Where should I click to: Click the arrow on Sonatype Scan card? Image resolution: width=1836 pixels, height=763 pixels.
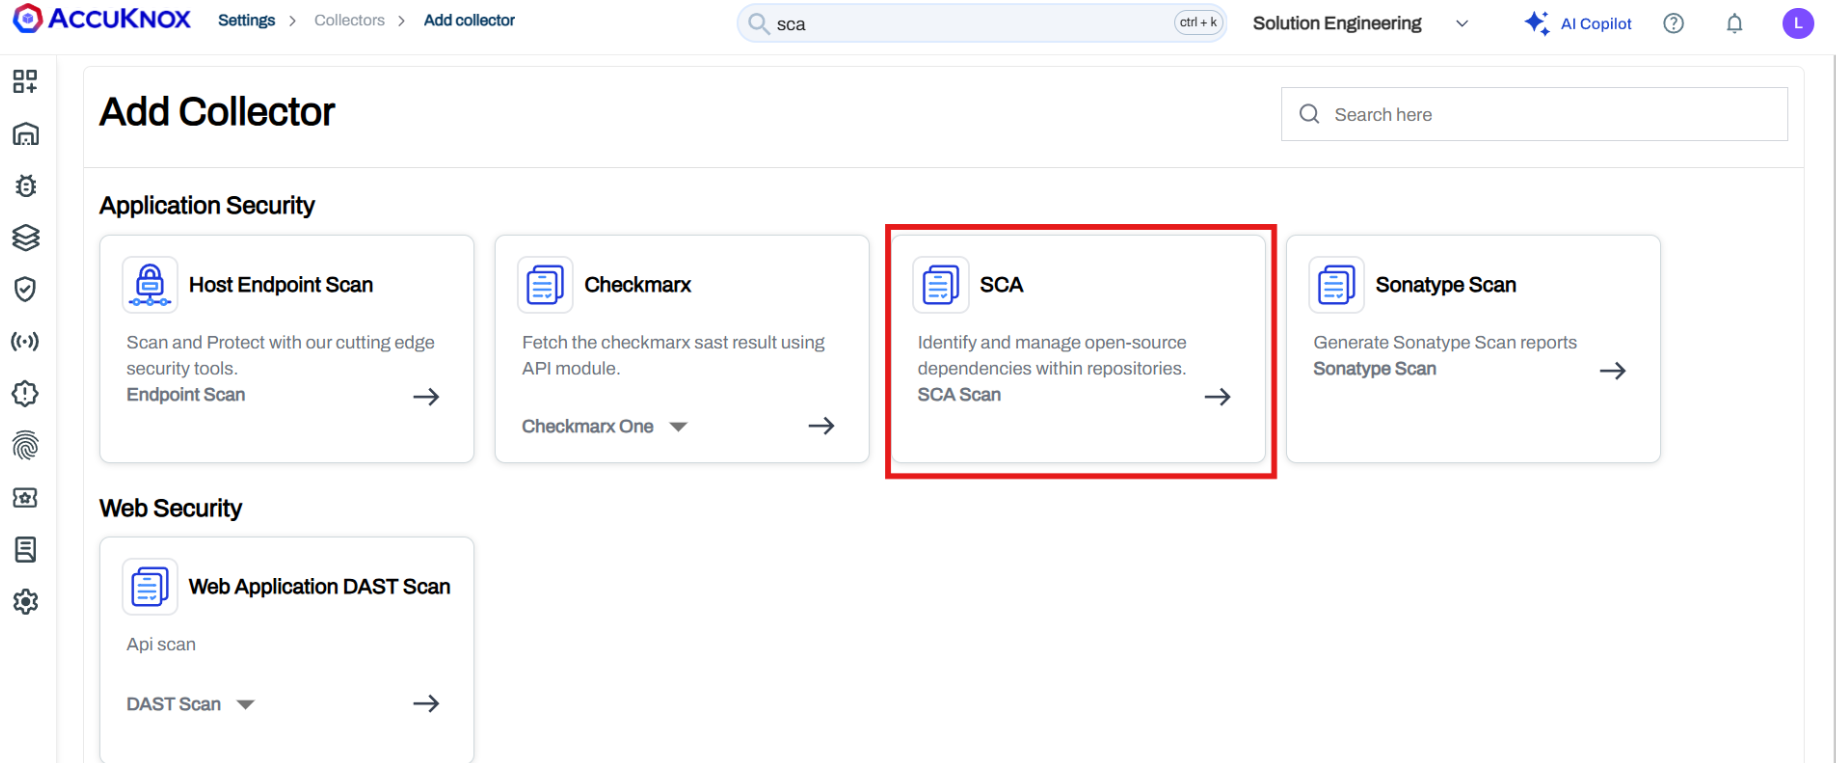[1612, 371]
